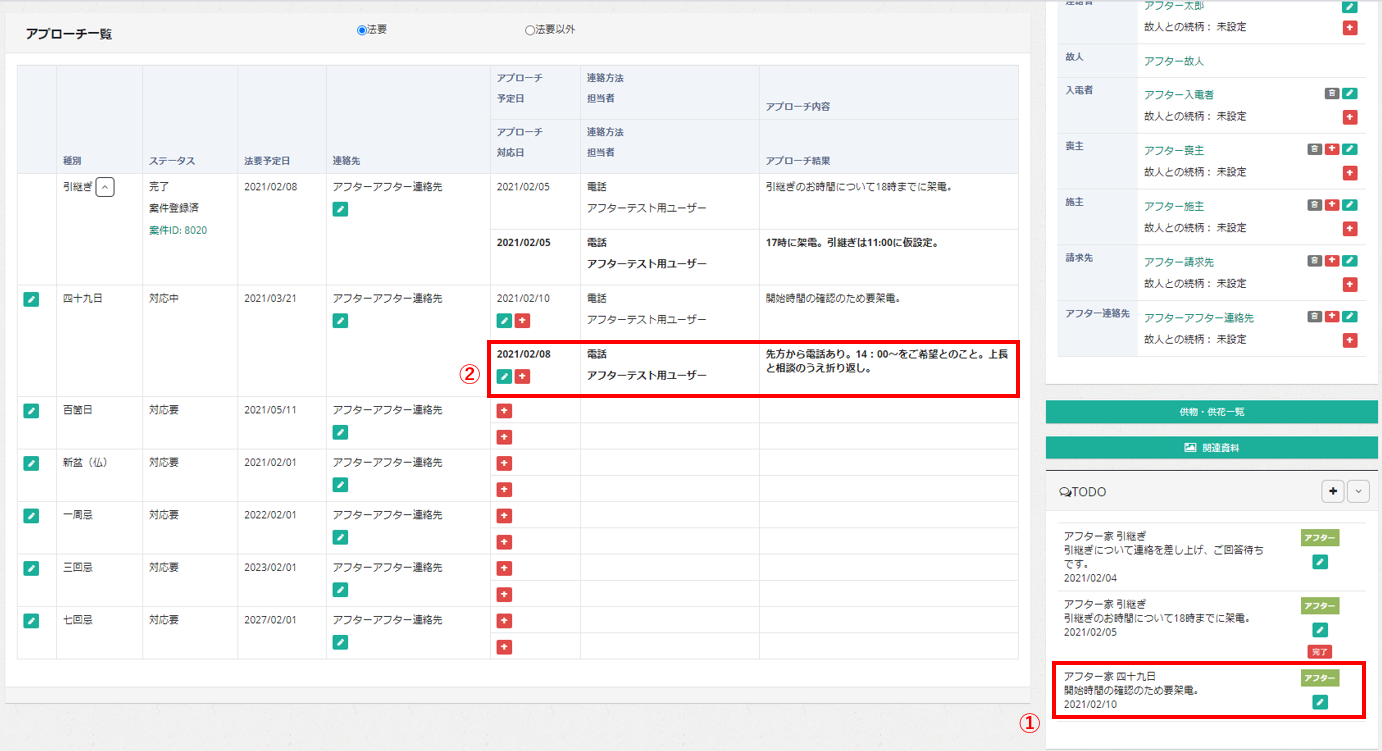
Task: Open the アフター故人 deceased name link
Action: pos(1173,61)
